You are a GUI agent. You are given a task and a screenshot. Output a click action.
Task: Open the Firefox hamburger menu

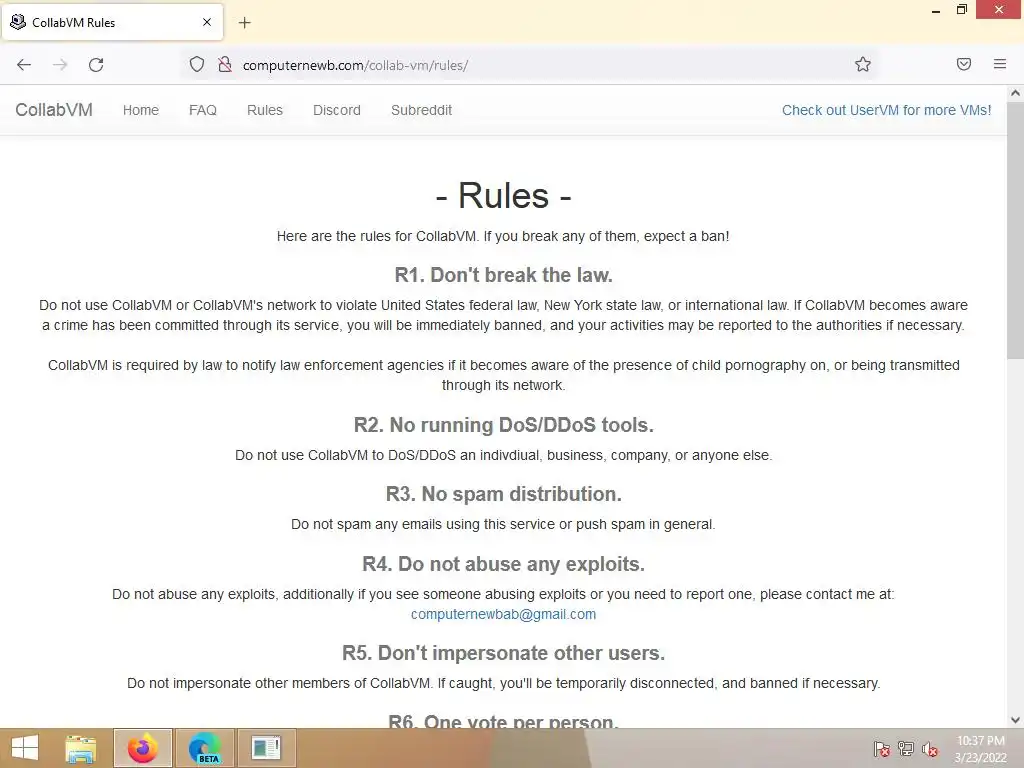[999, 64]
